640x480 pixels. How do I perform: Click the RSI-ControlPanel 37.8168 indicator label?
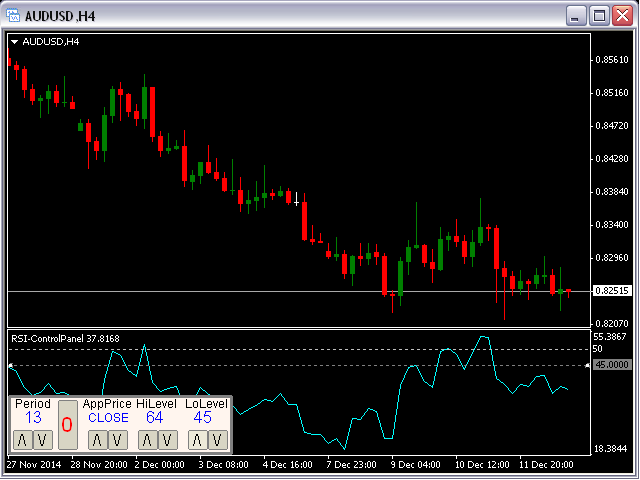65,339
